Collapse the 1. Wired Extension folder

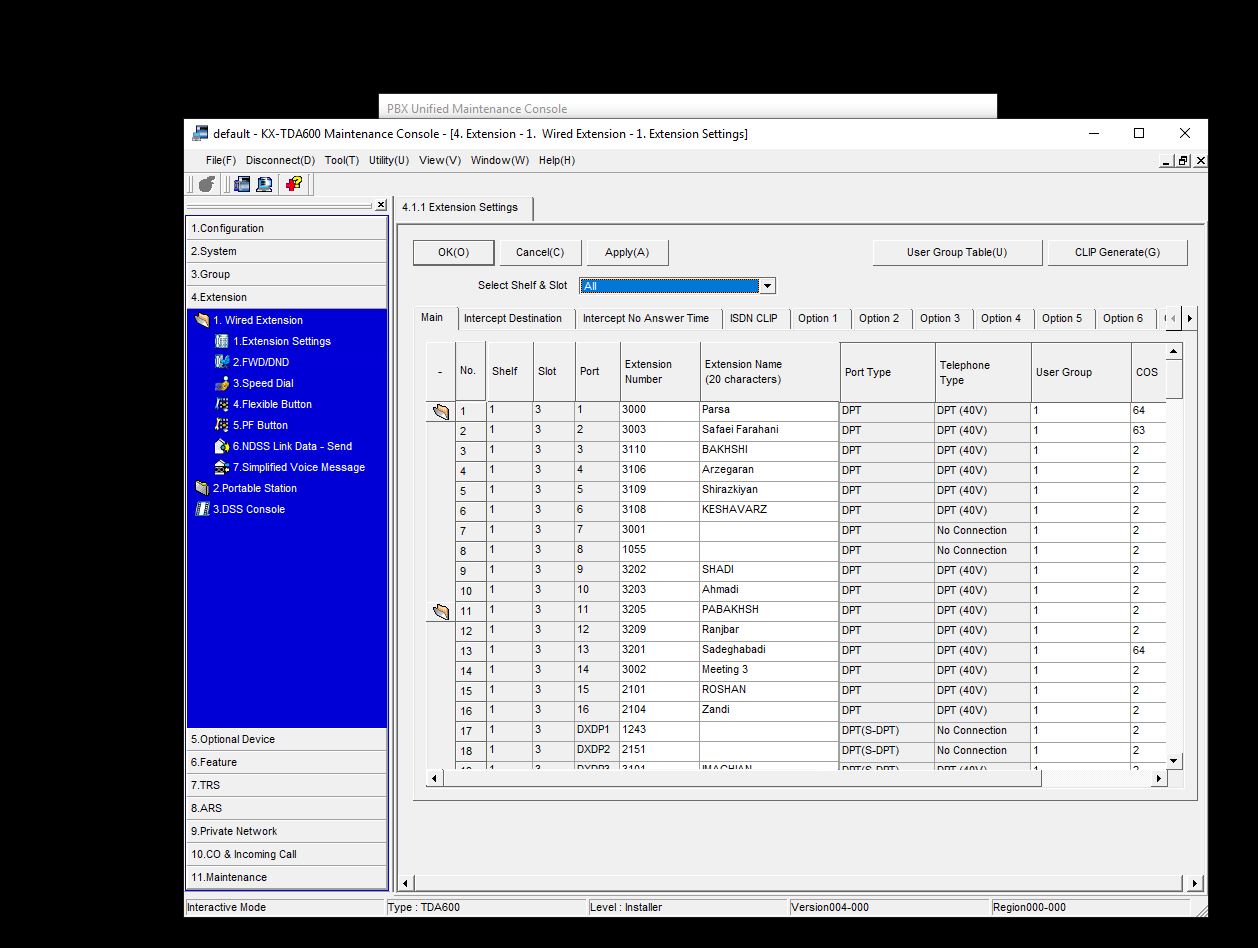pos(202,320)
